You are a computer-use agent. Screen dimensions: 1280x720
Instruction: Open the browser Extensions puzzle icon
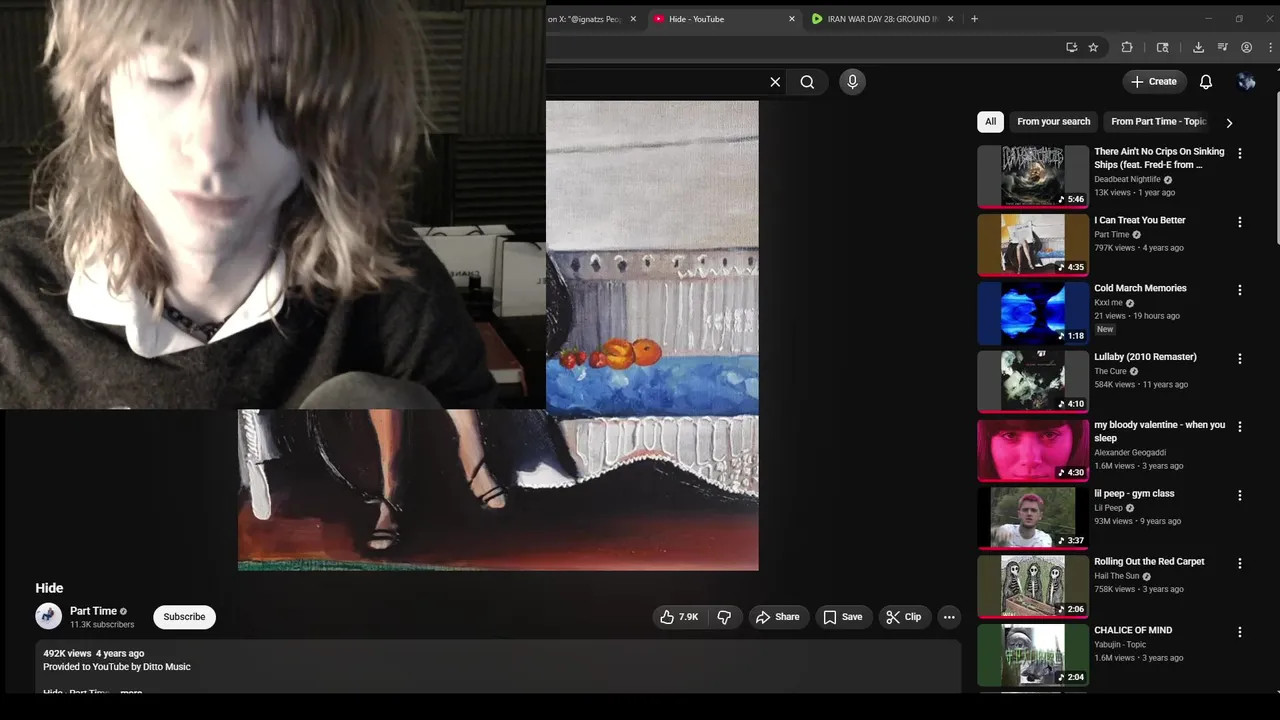point(1127,47)
